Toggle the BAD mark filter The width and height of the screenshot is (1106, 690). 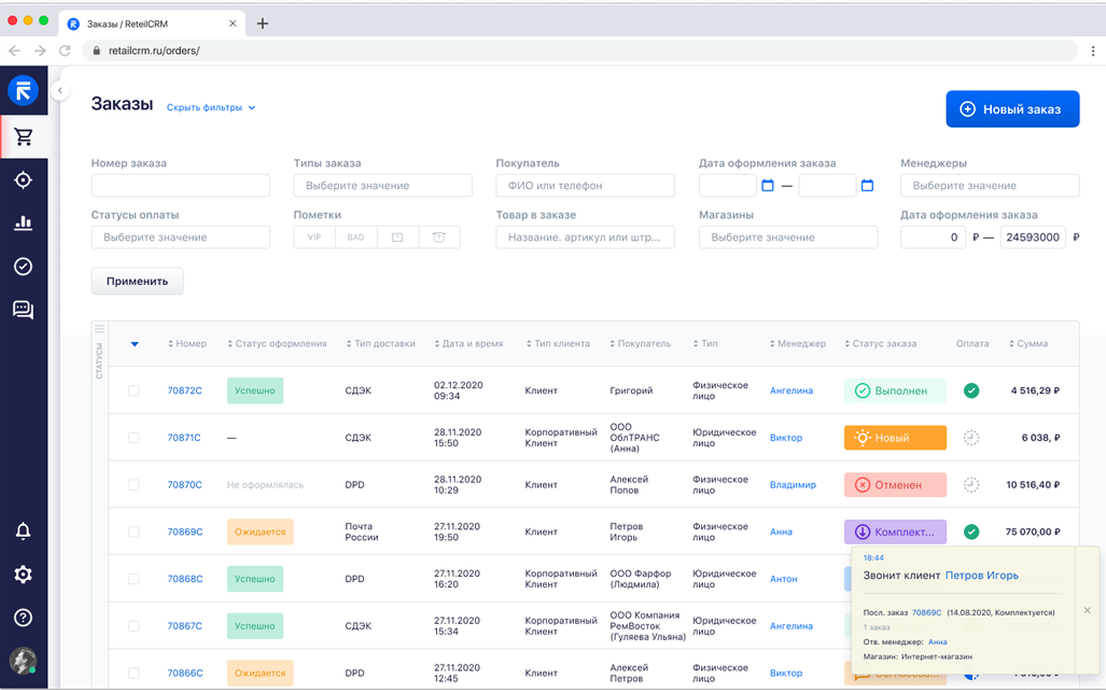click(x=356, y=237)
